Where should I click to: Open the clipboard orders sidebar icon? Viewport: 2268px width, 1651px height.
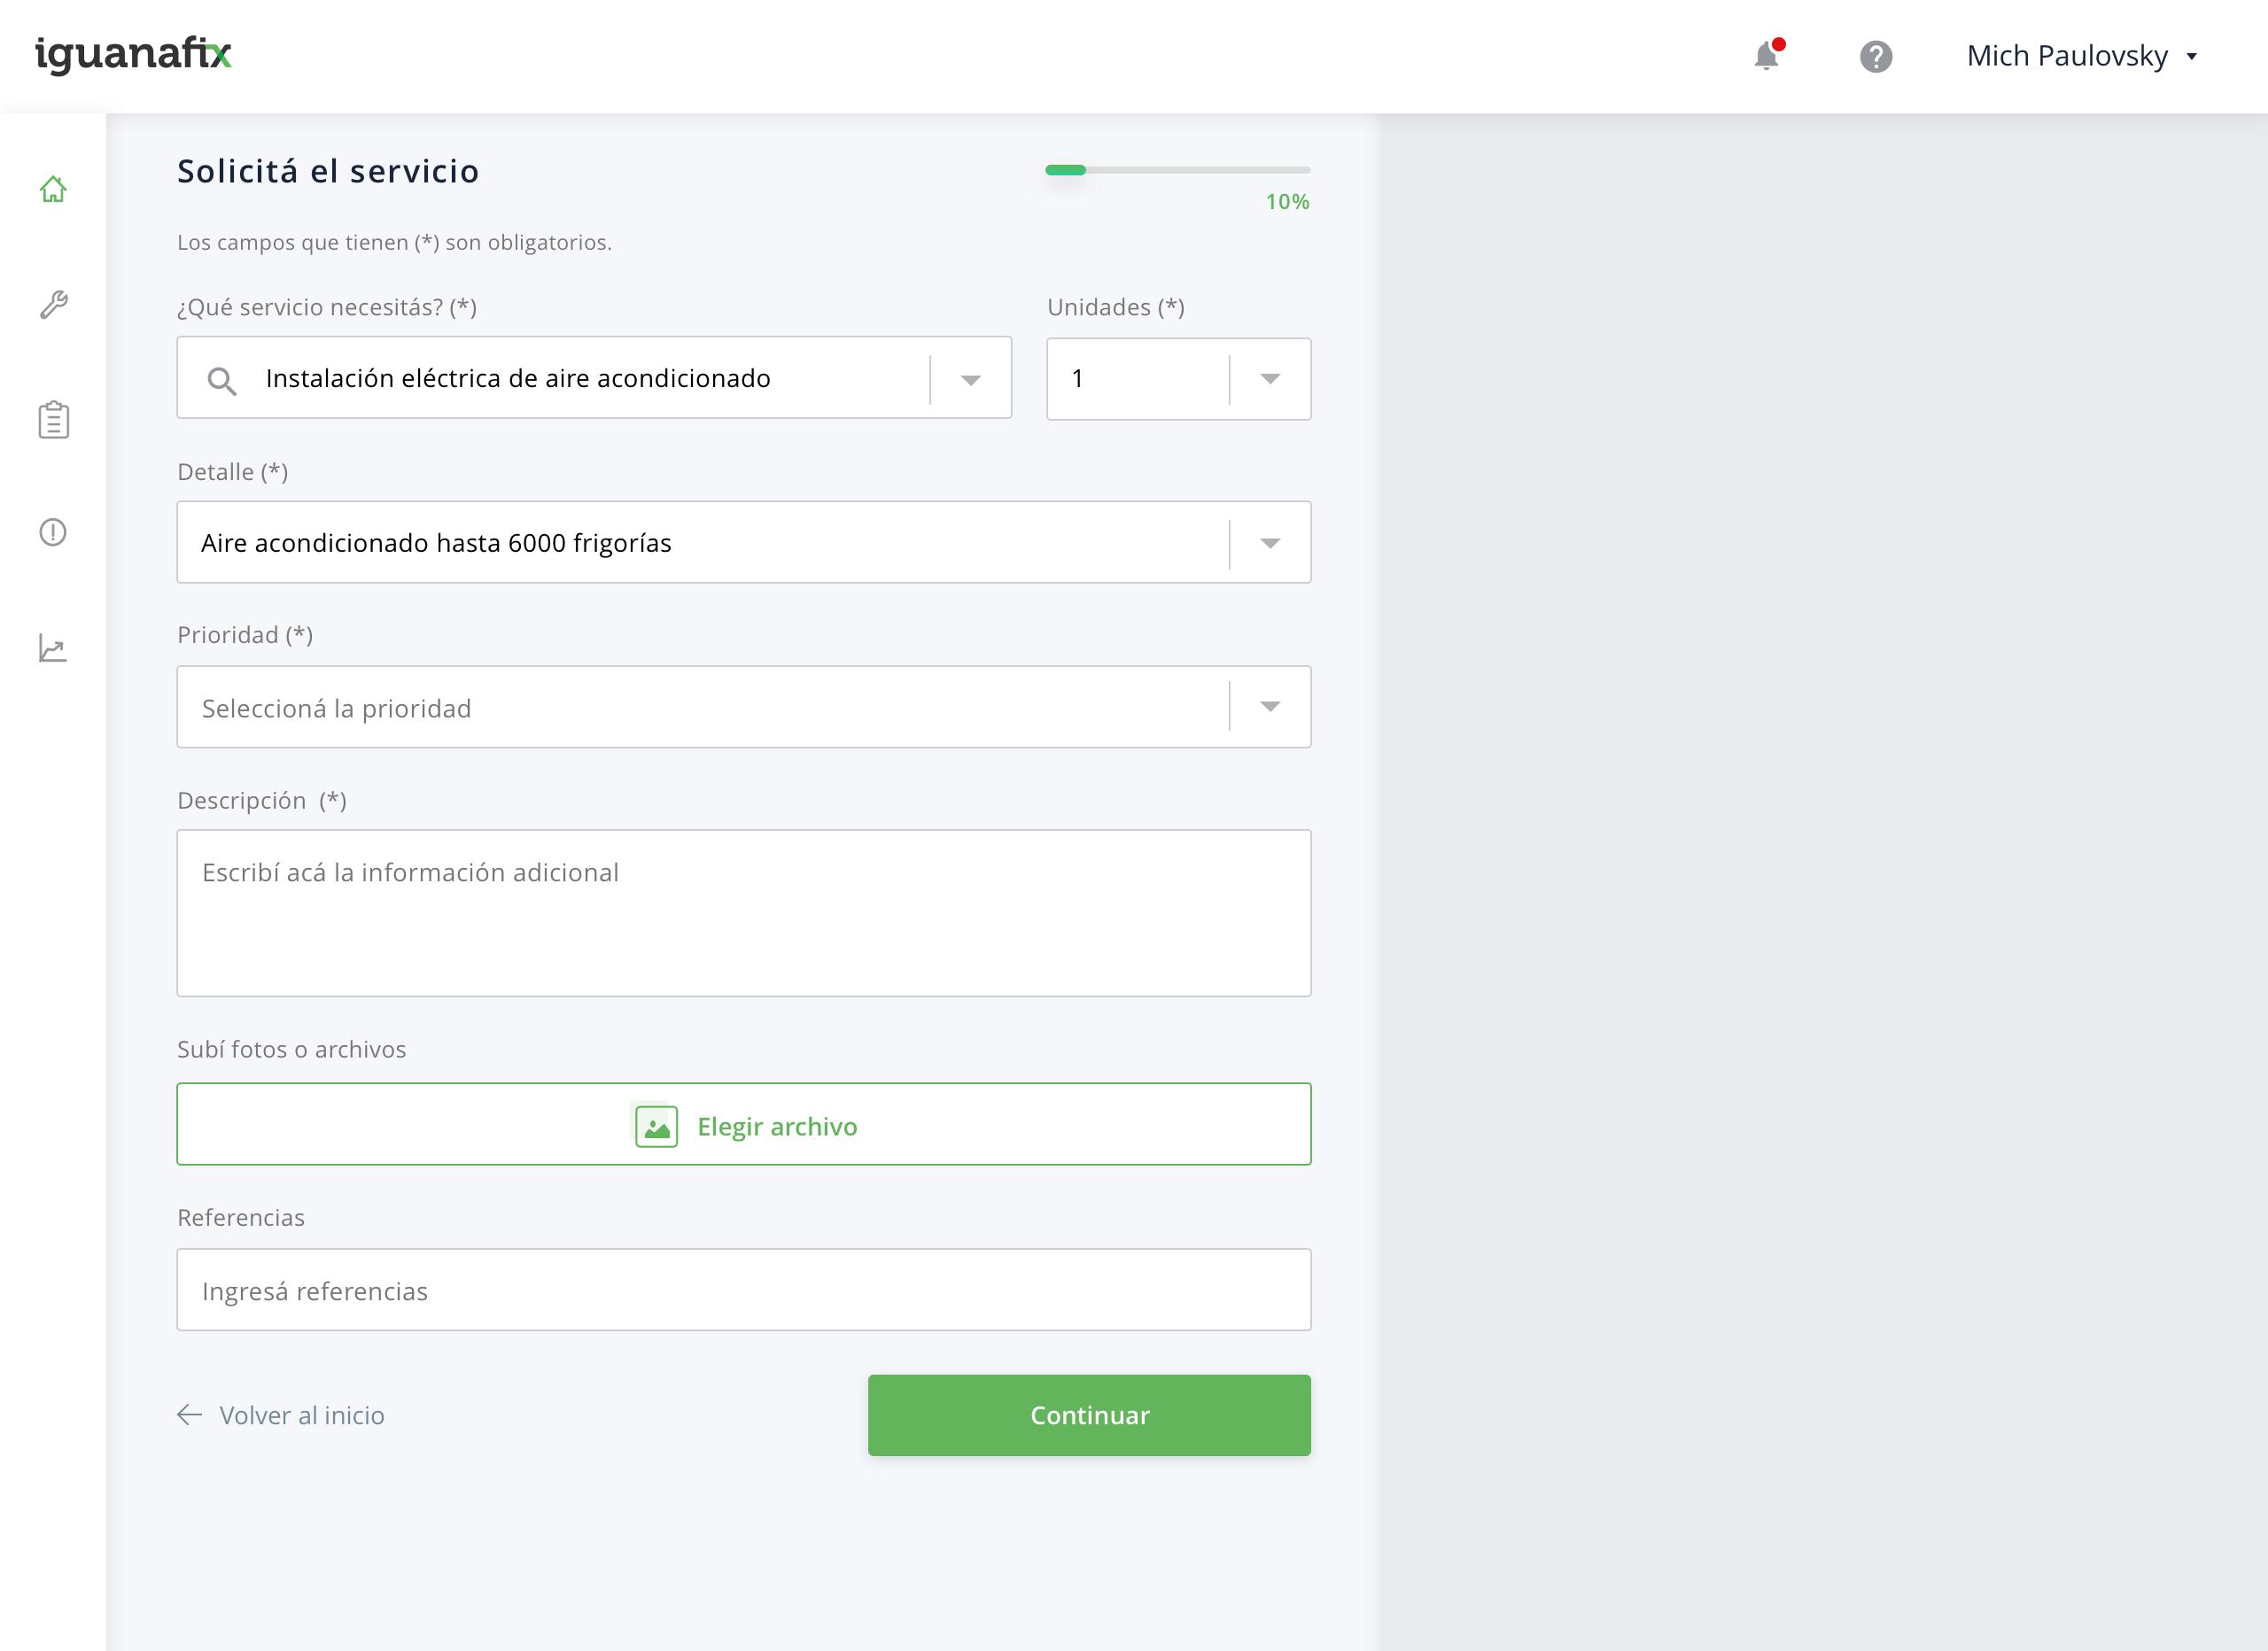click(x=53, y=420)
